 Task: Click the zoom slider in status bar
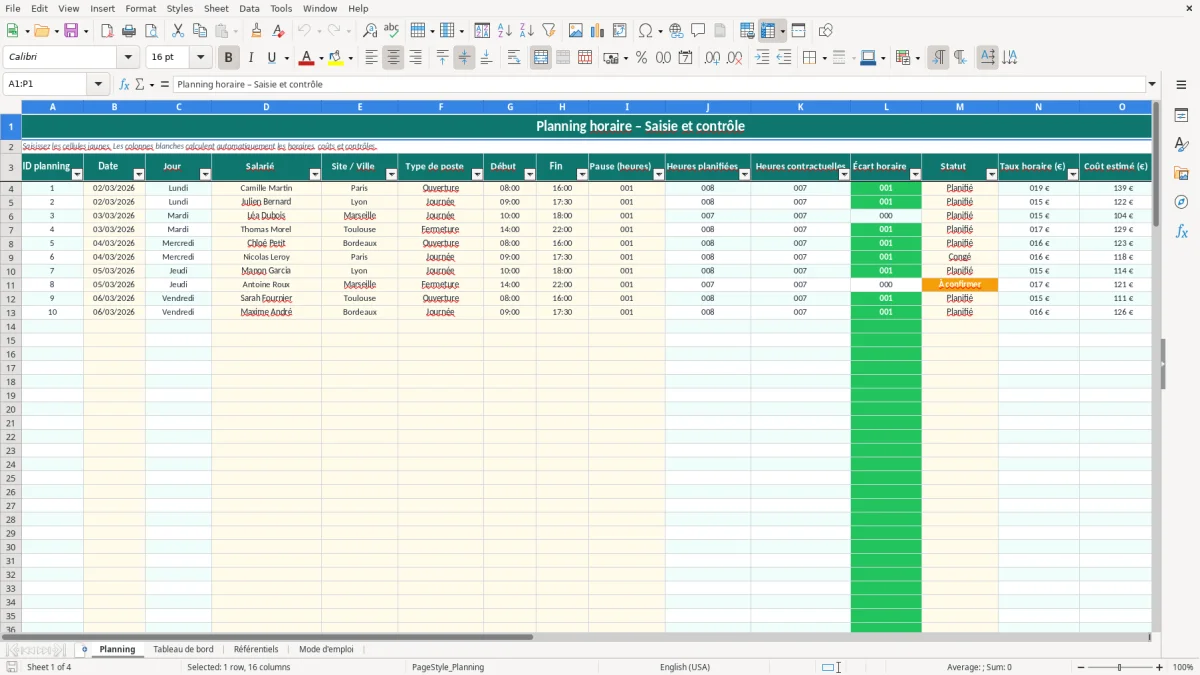pyautogui.click(x=1118, y=667)
